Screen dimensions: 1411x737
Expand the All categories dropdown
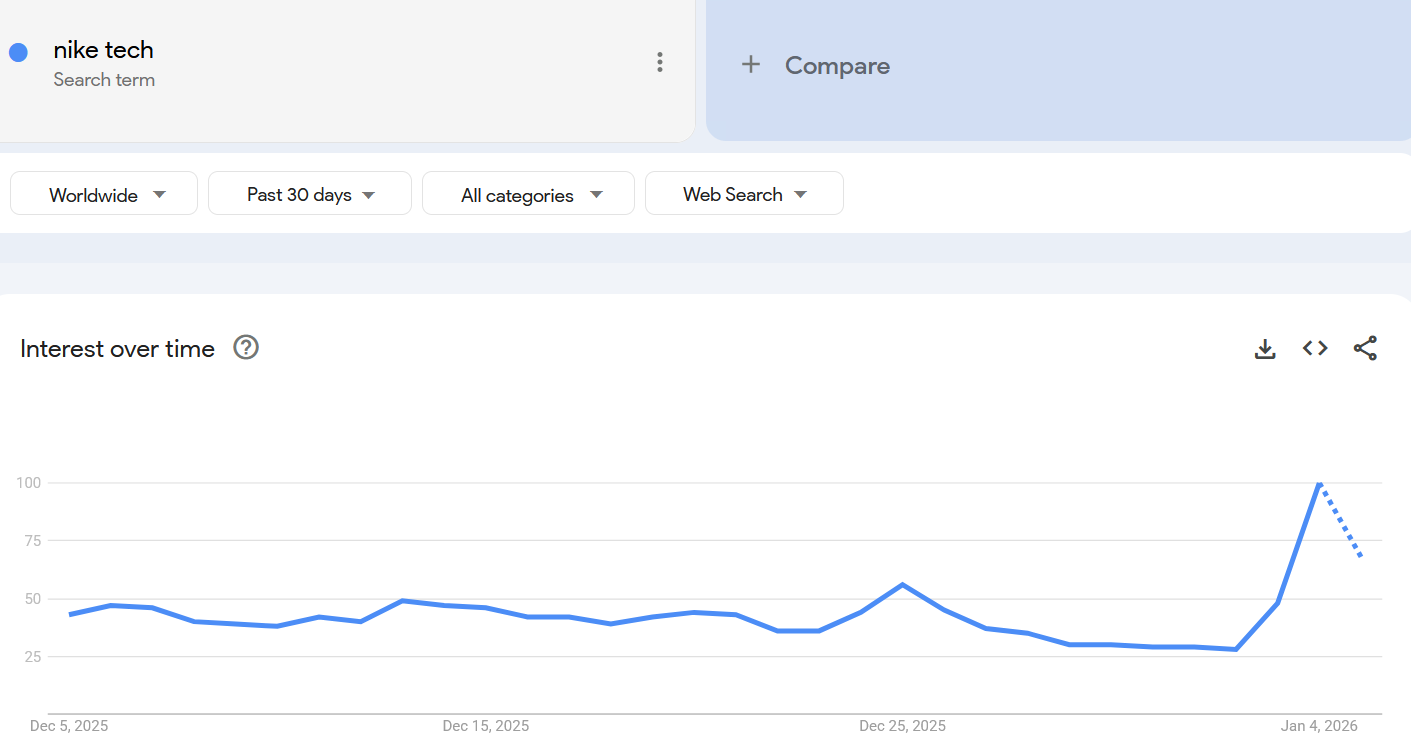click(528, 194)
